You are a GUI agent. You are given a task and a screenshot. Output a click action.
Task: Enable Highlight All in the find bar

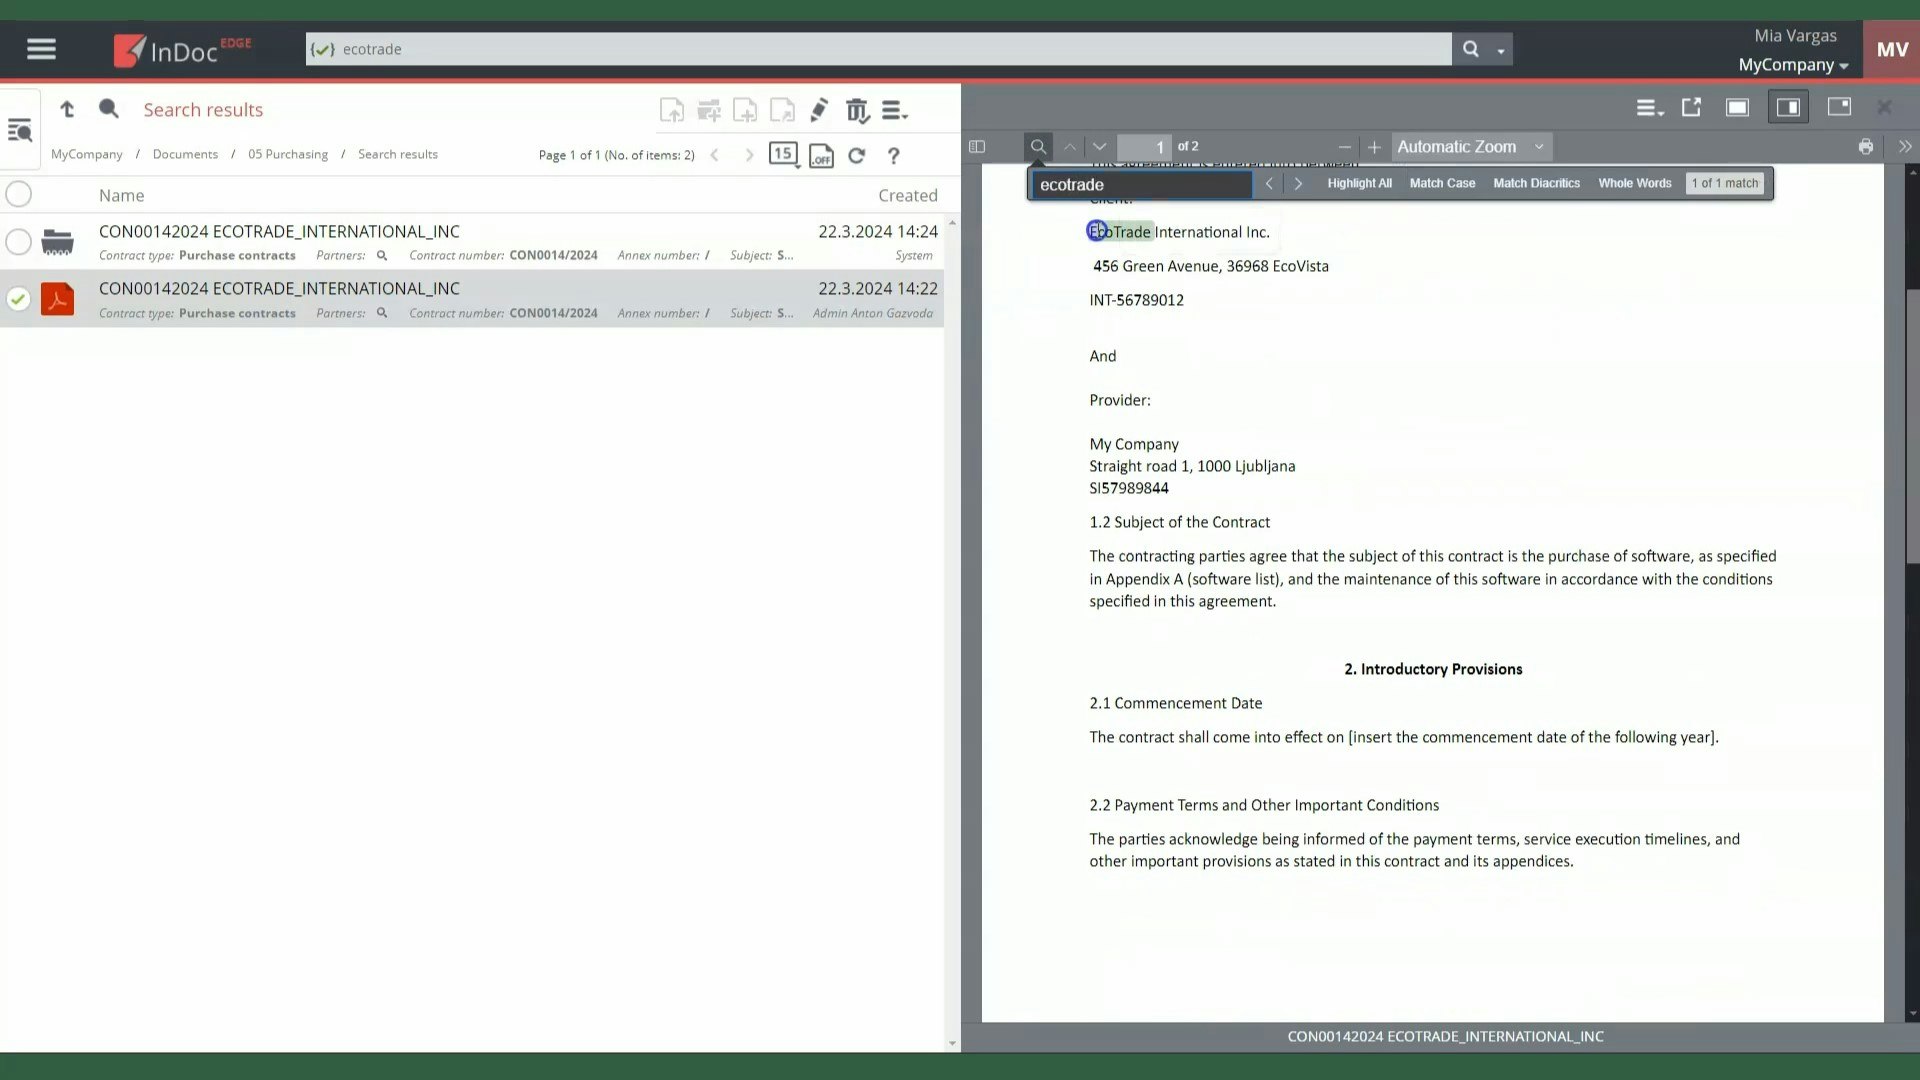(1359, 183)
